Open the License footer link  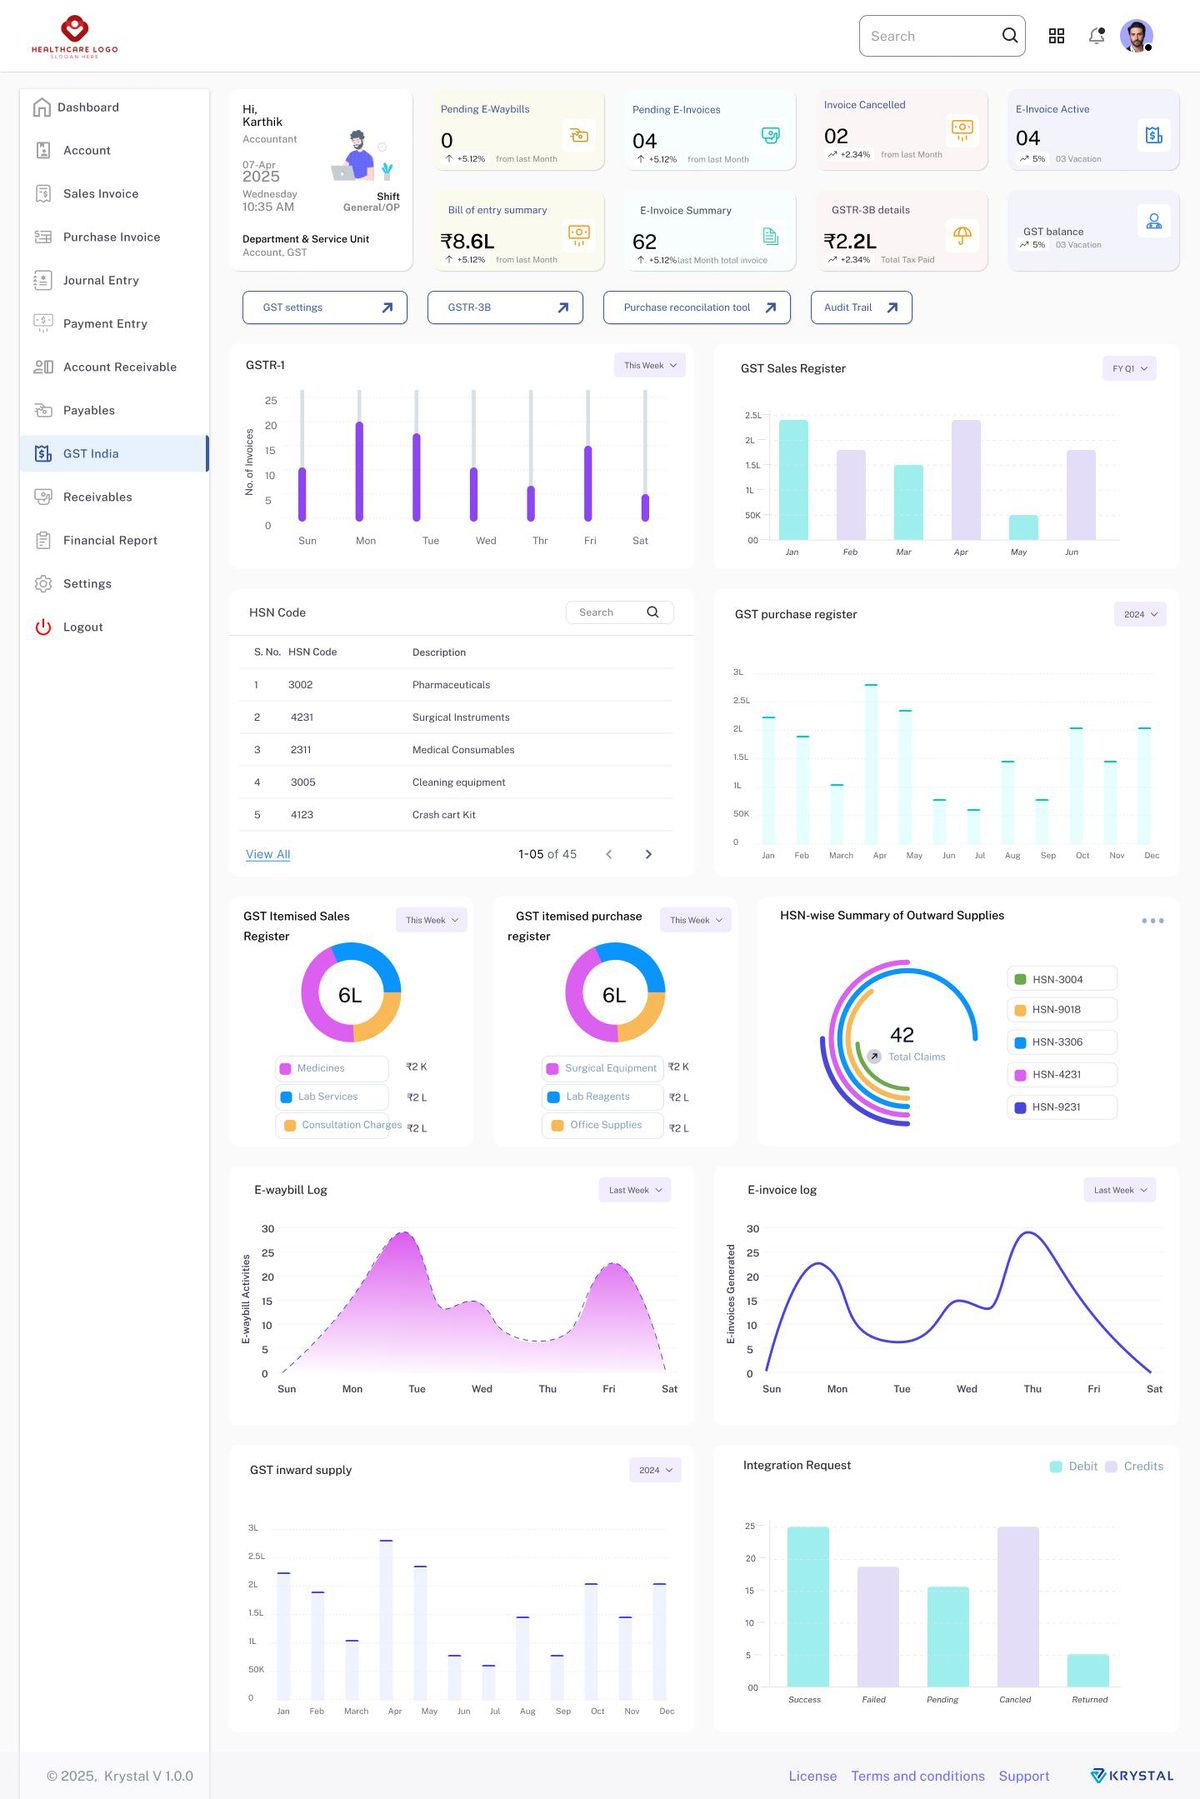(813, 1776)
